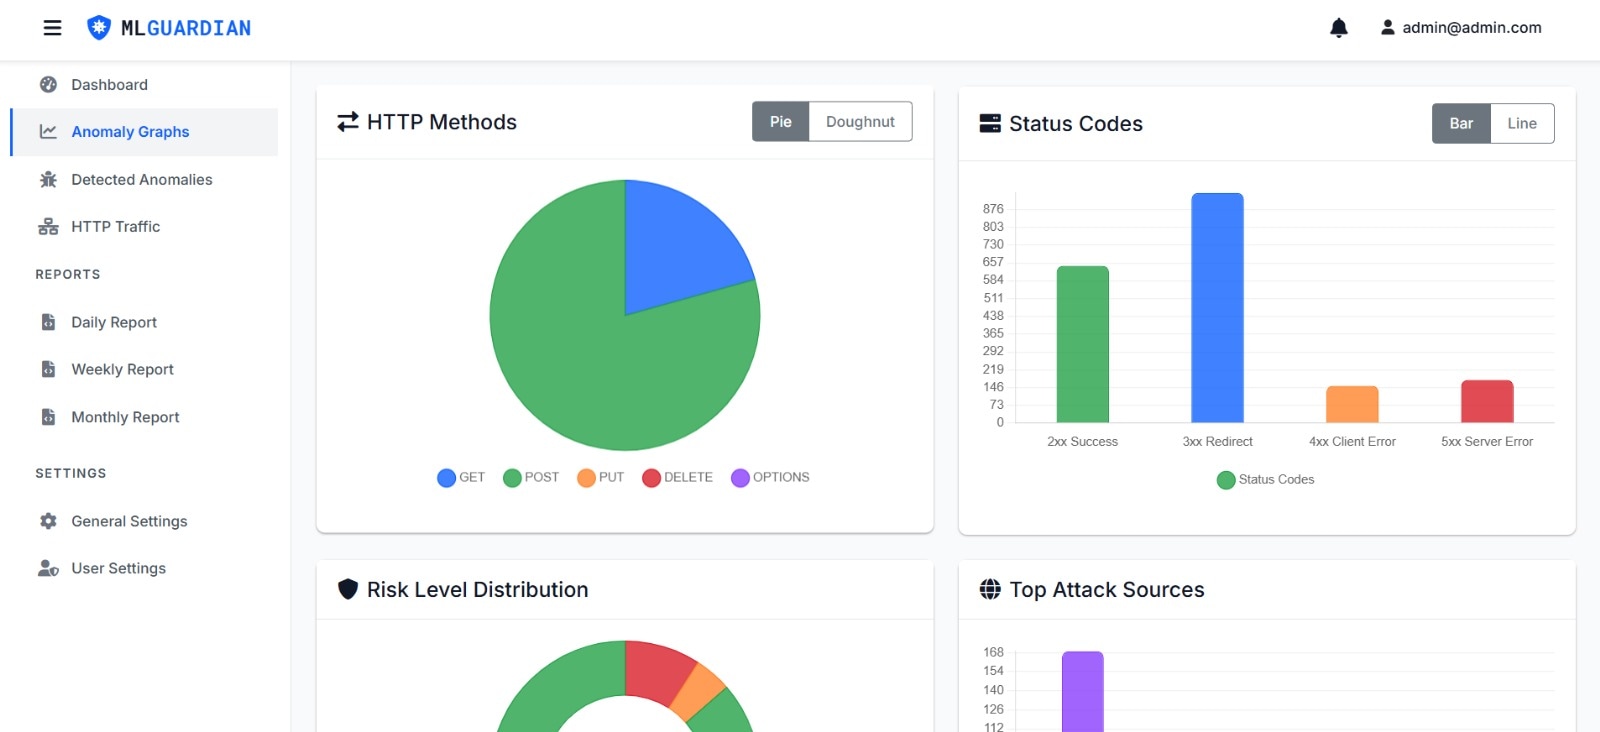Viewport: 1600px width, 732px height.
Task: Click the 3xx Redirect blue bar
Action: click(x=1217, y=308)
